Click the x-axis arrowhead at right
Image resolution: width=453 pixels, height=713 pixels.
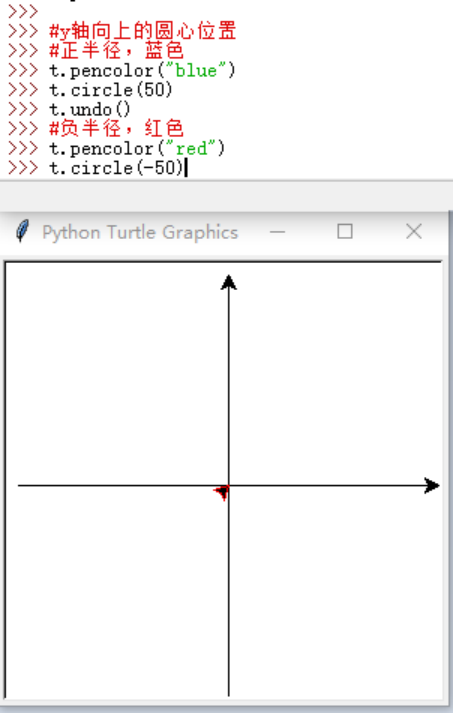tap(431, 486)
